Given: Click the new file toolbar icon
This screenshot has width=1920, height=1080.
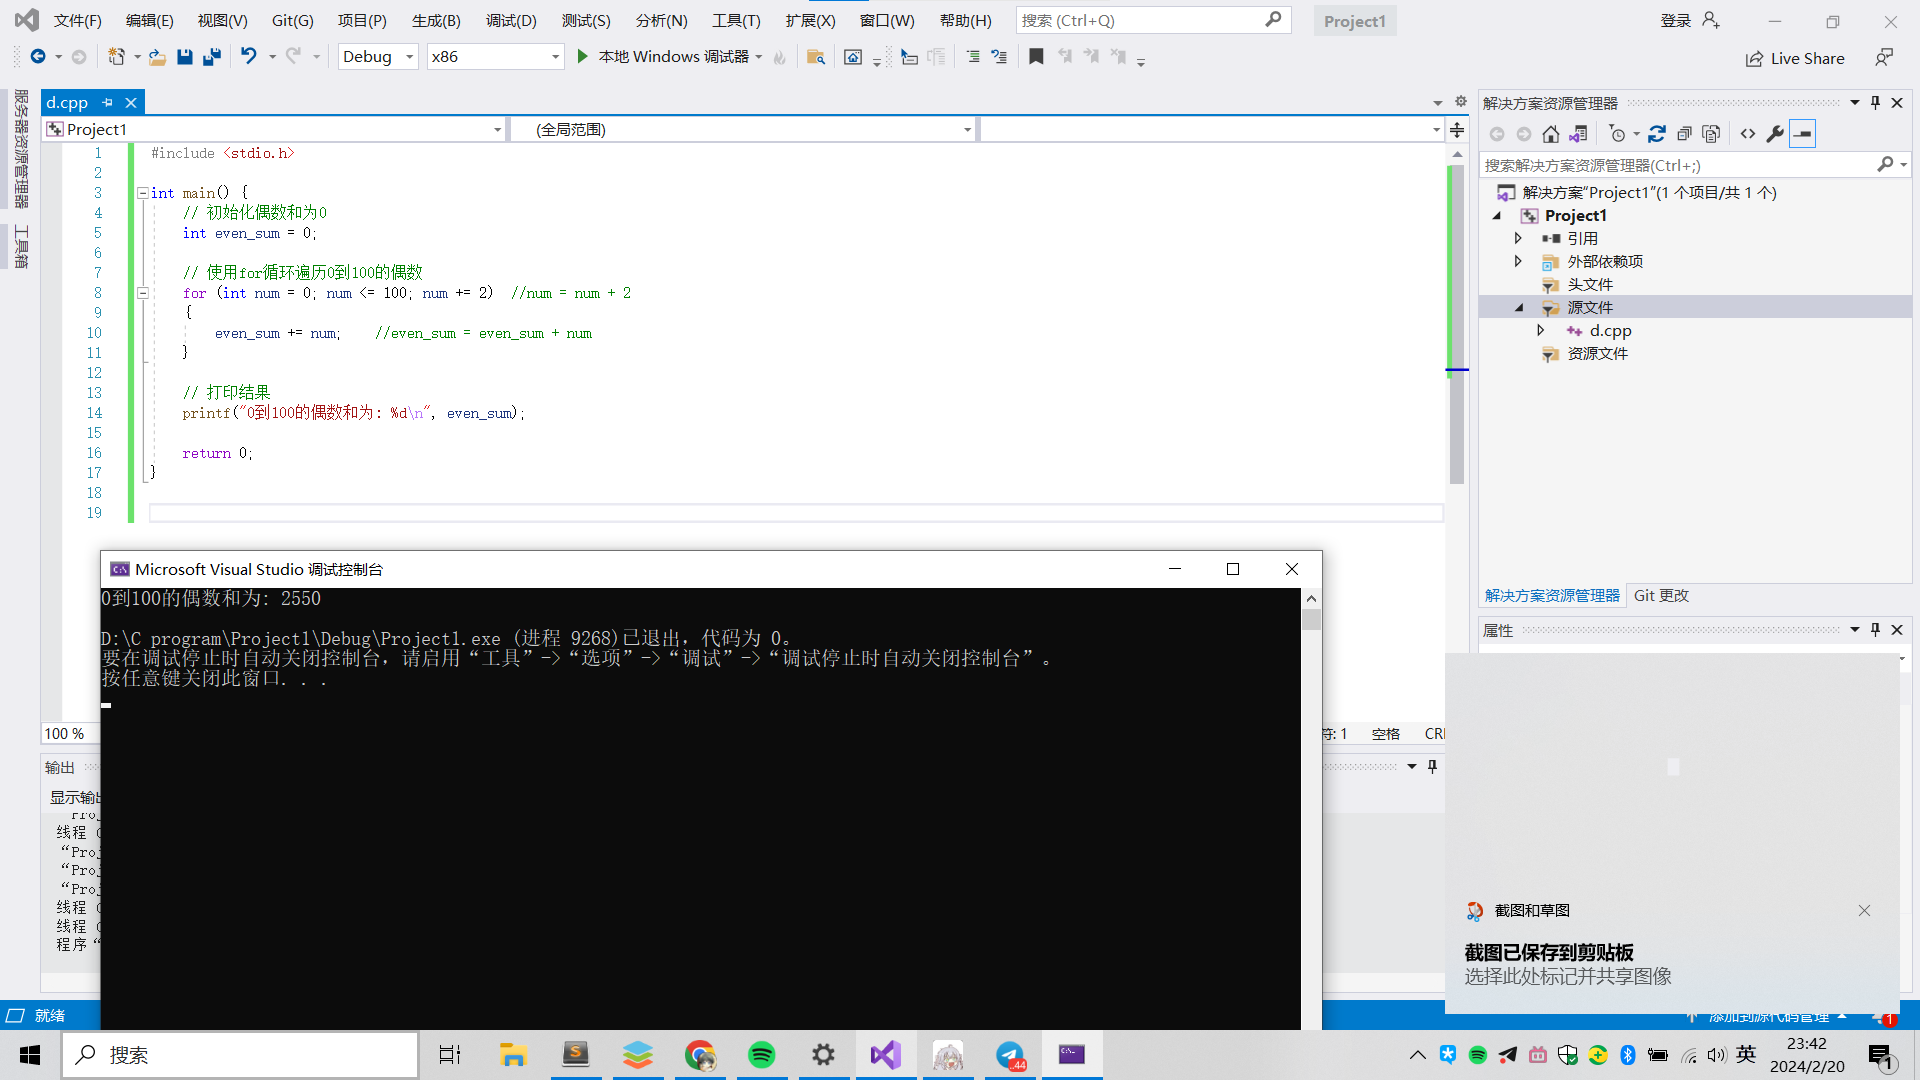Looking at the screenshot, I should tap(116, 57).
